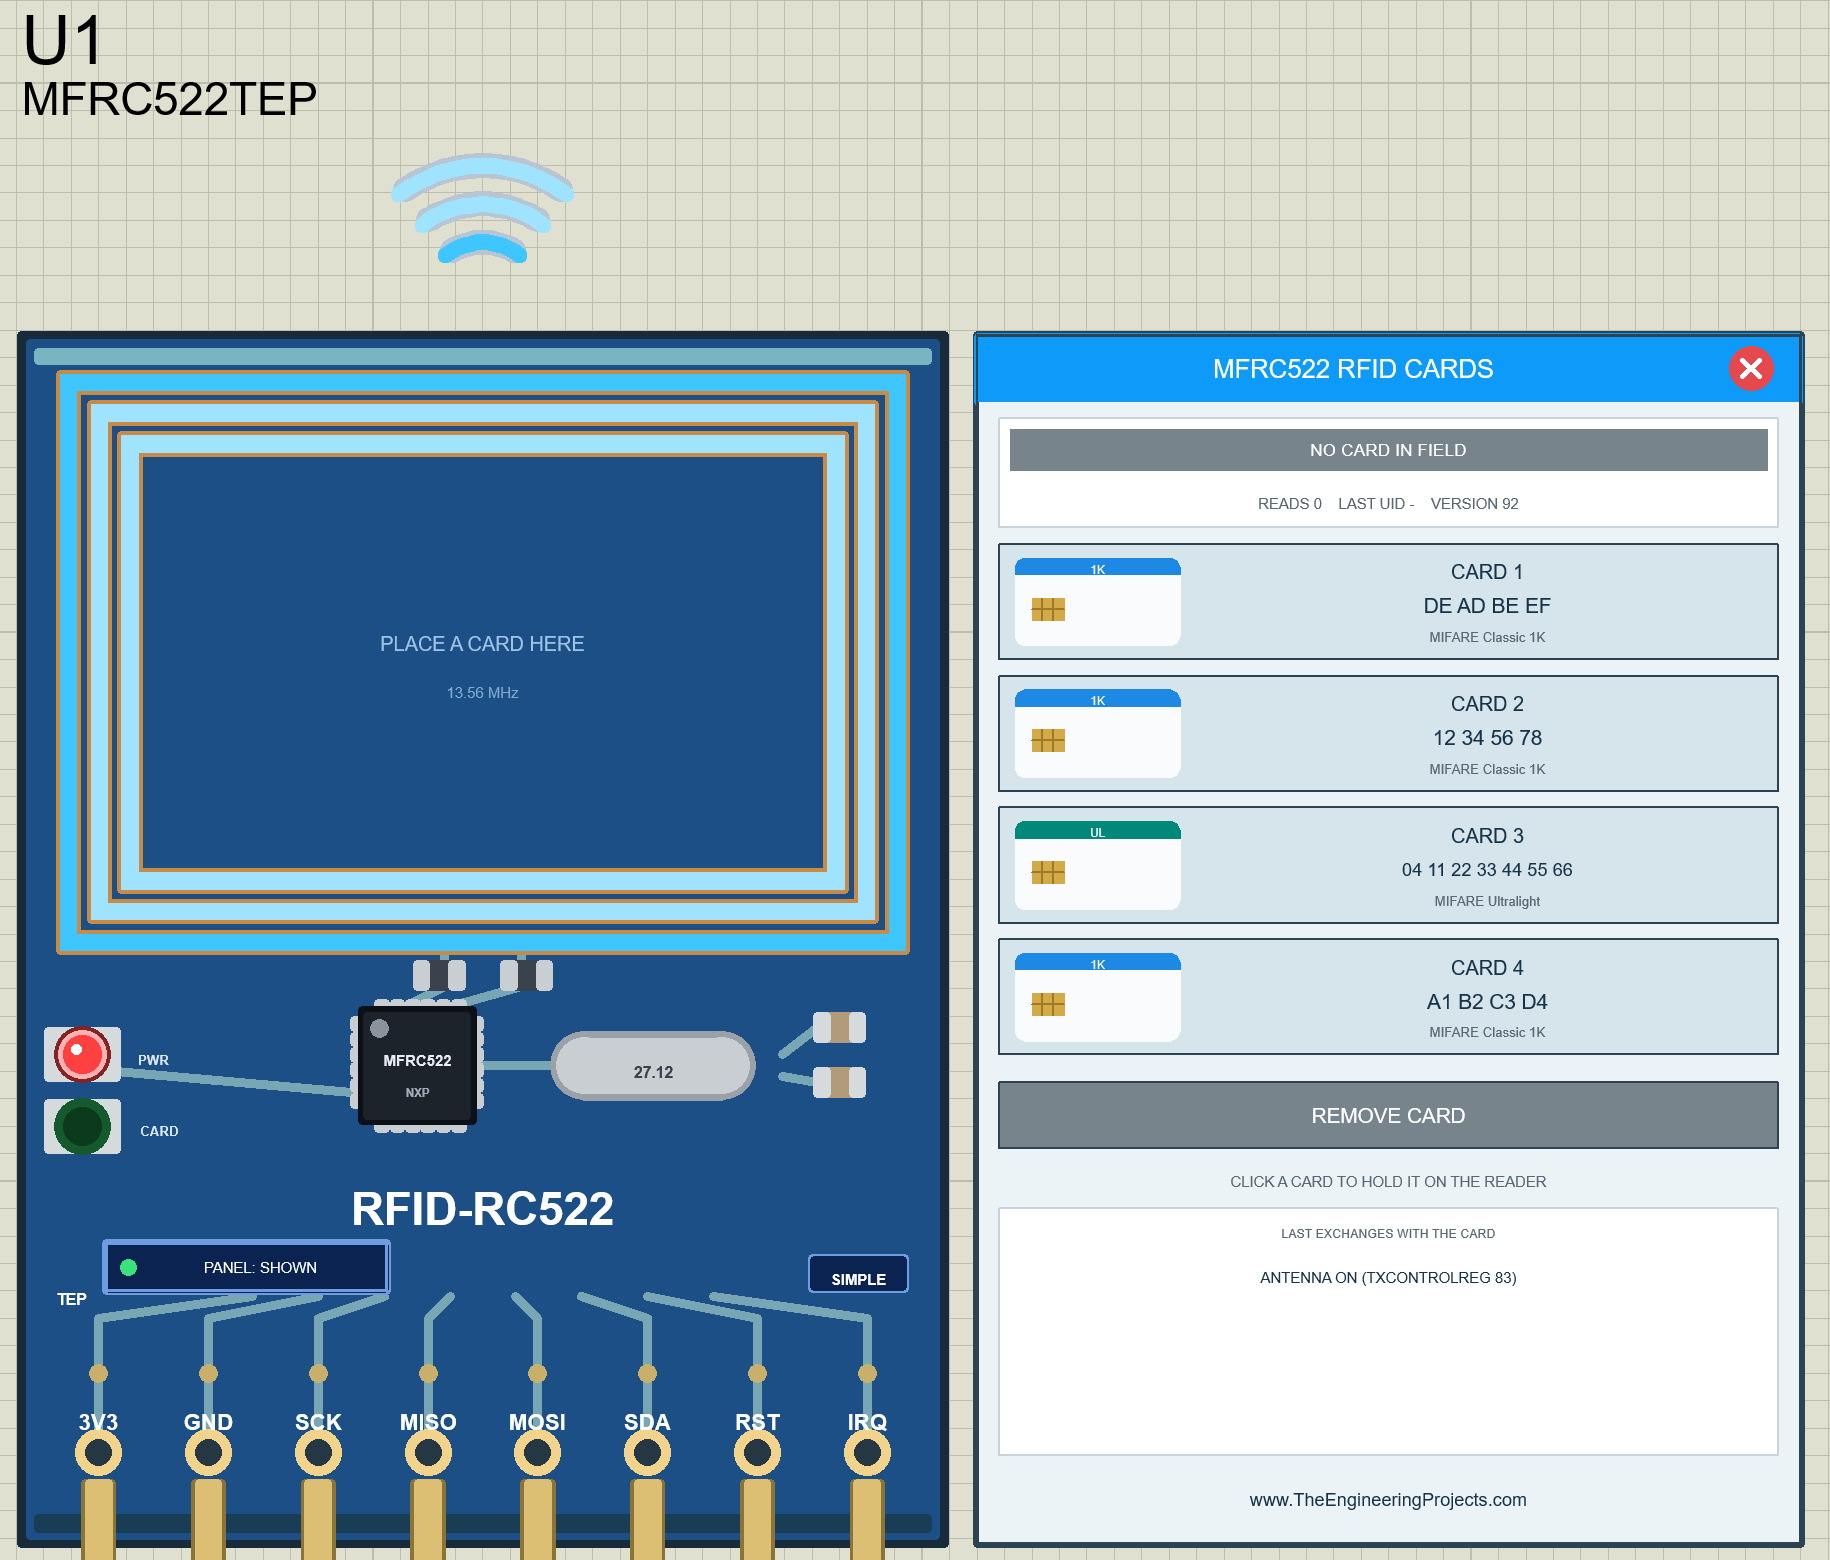Click the left capacitor below the antenna
This screenshot has width=1830, height=1560.
[439, 975]
